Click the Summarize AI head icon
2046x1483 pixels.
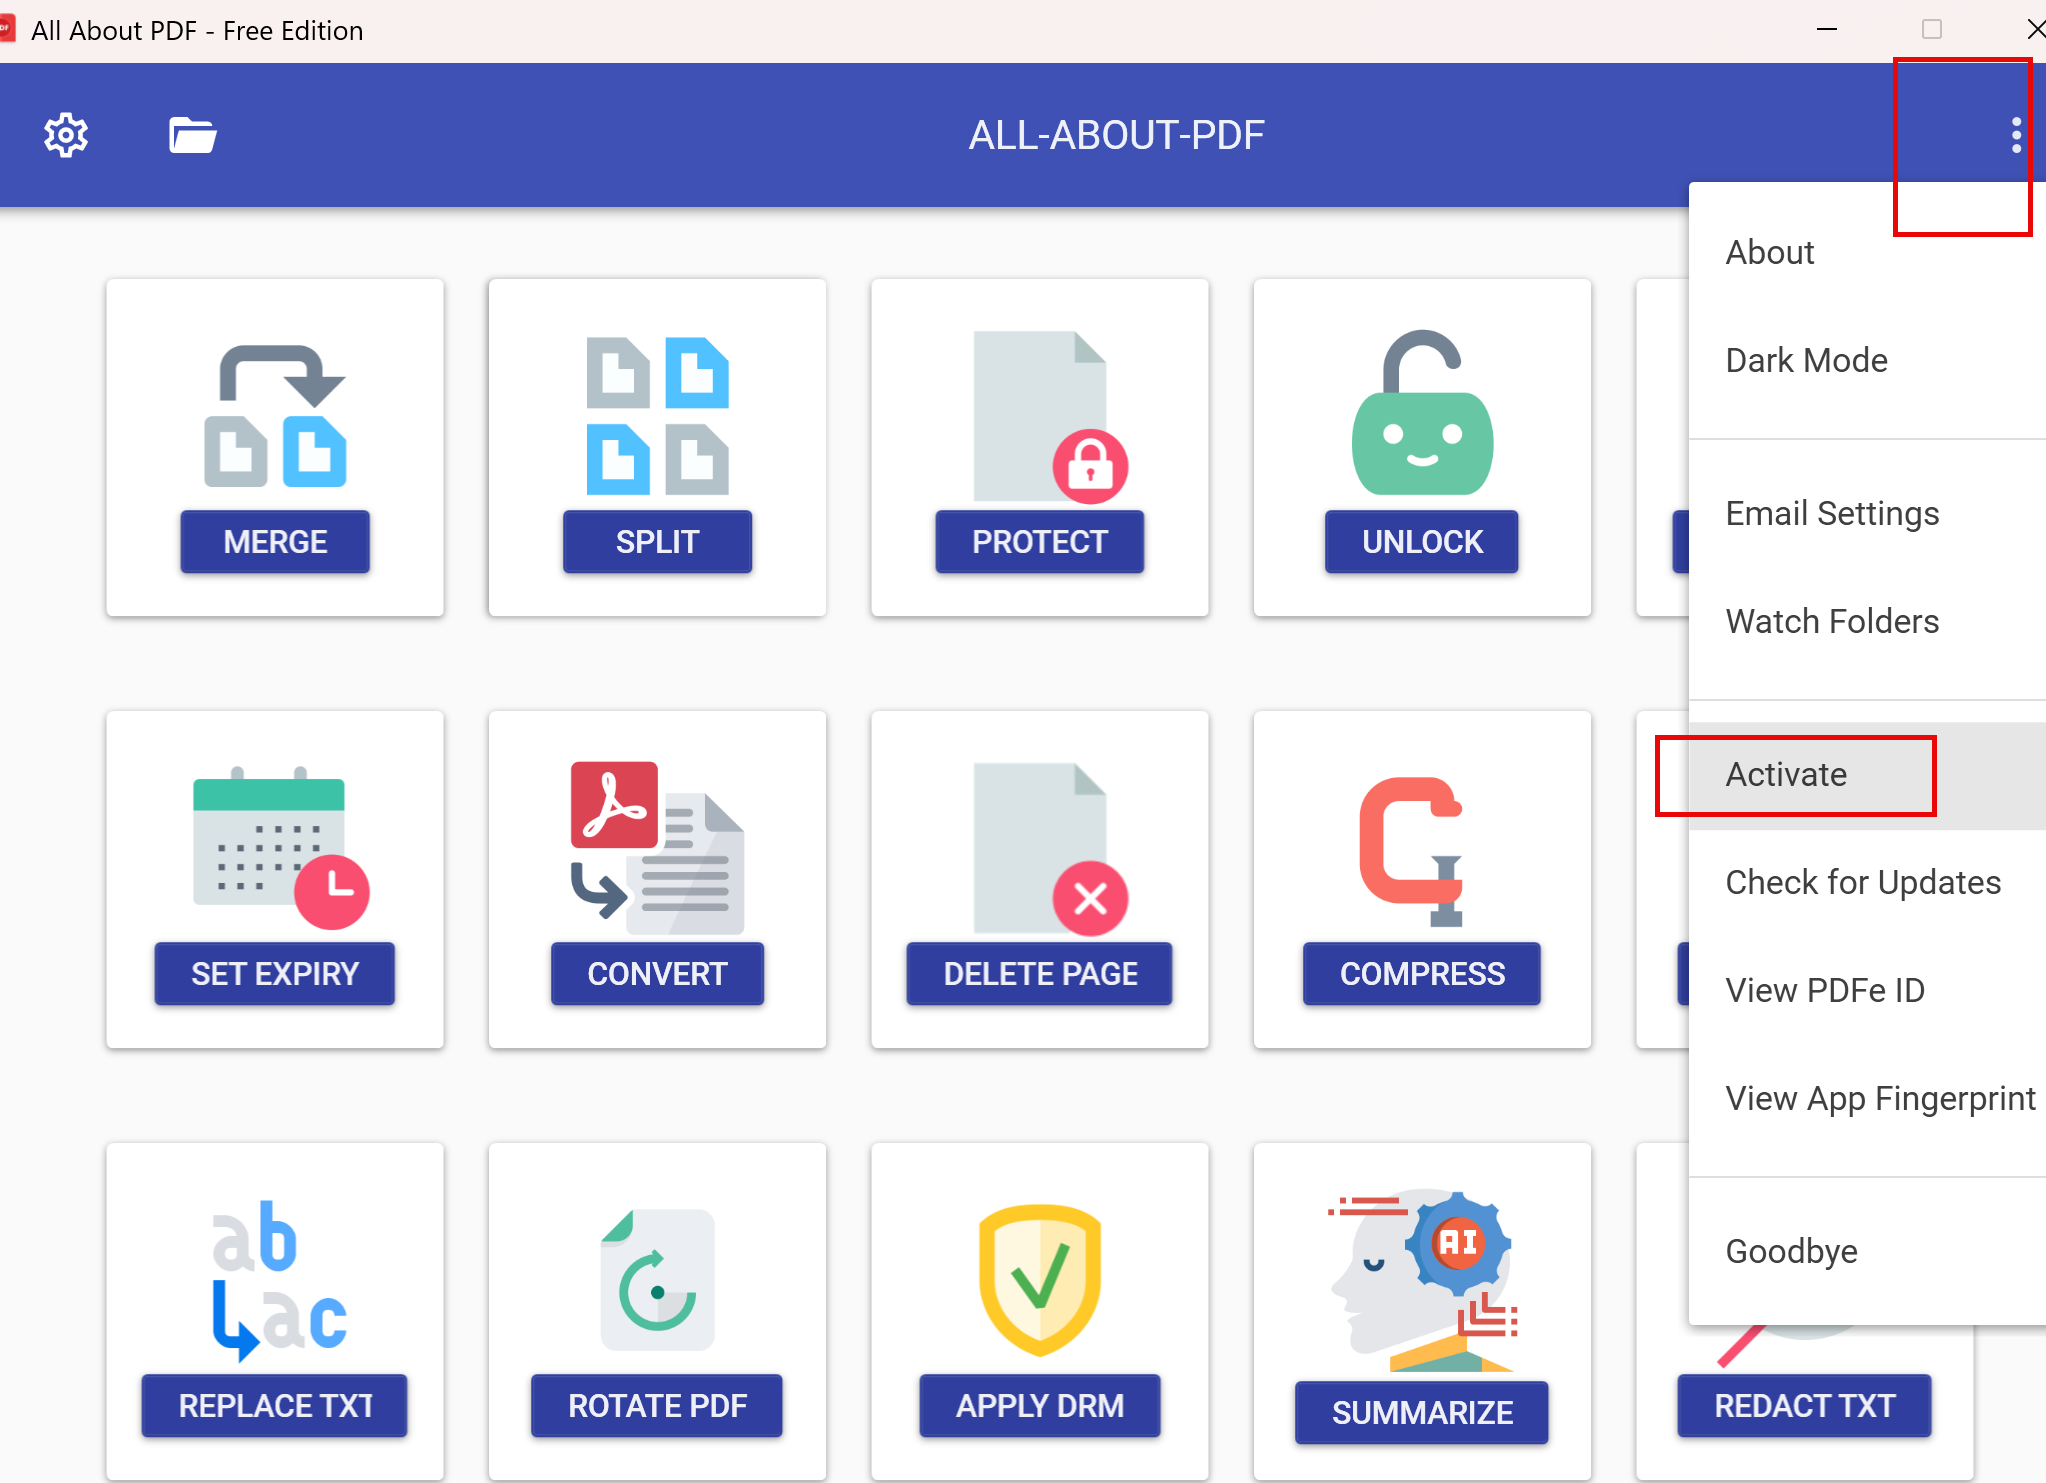pyautogui.click(x=1422, y=1278)
